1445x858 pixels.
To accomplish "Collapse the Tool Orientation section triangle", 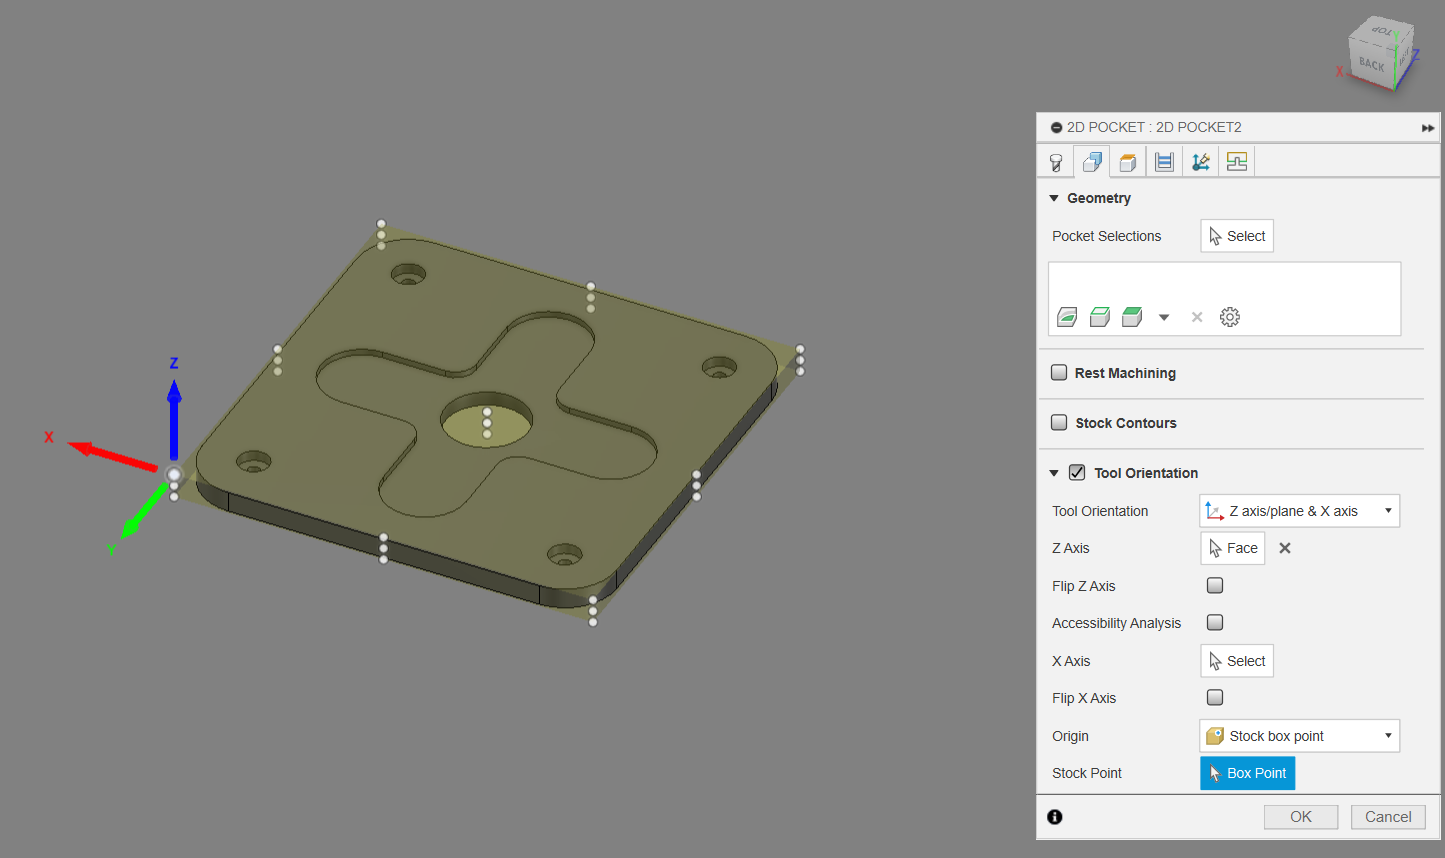I will [x=1054, y=473].
